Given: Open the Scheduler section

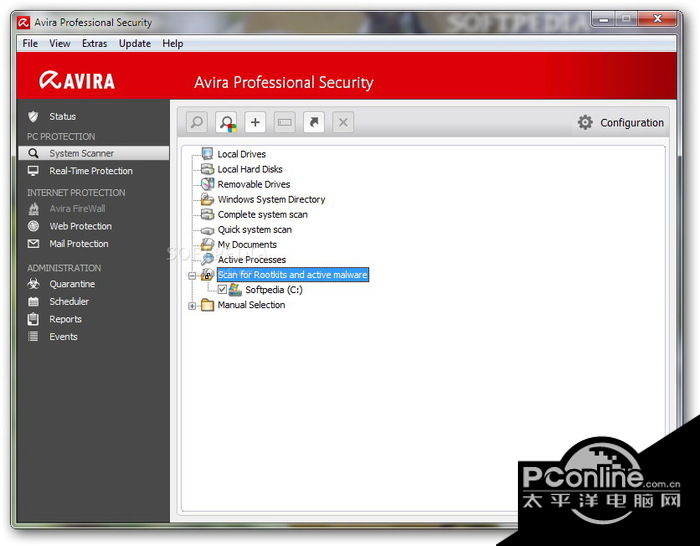Looking at the screenshot, I should click(69, 301).
